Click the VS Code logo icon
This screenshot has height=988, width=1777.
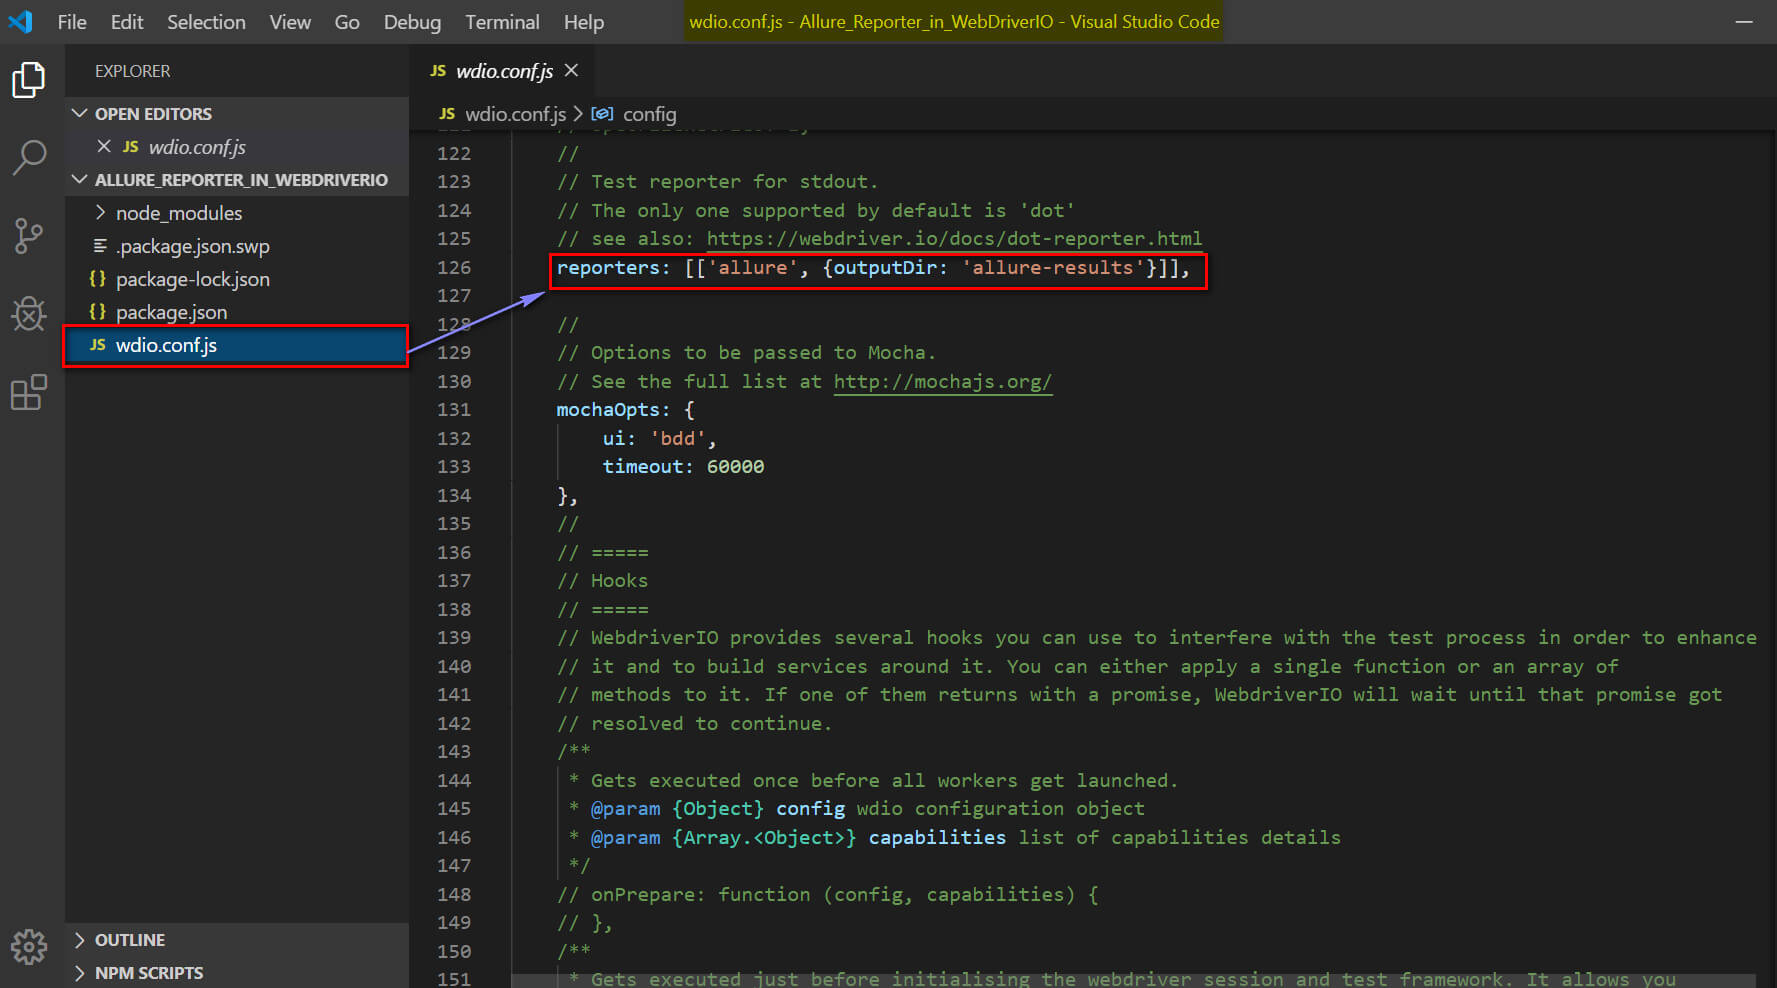point(20,21)
